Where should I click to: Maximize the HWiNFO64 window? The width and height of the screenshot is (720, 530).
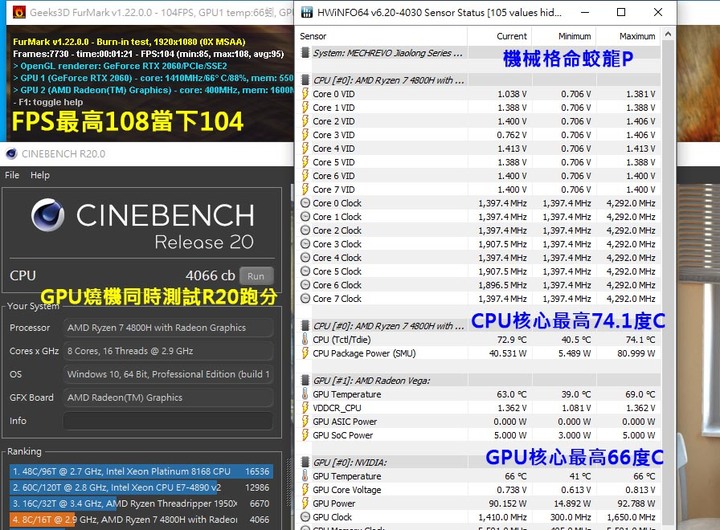(621, 12)
